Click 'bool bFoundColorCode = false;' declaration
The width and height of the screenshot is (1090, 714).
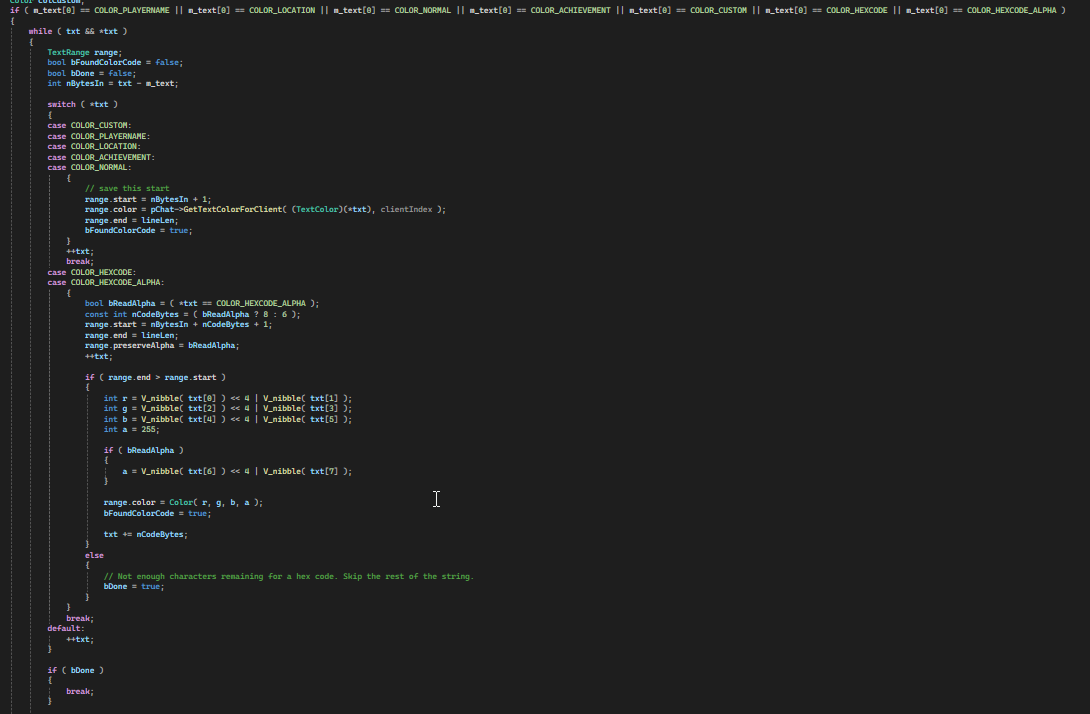tap(115, 63)
